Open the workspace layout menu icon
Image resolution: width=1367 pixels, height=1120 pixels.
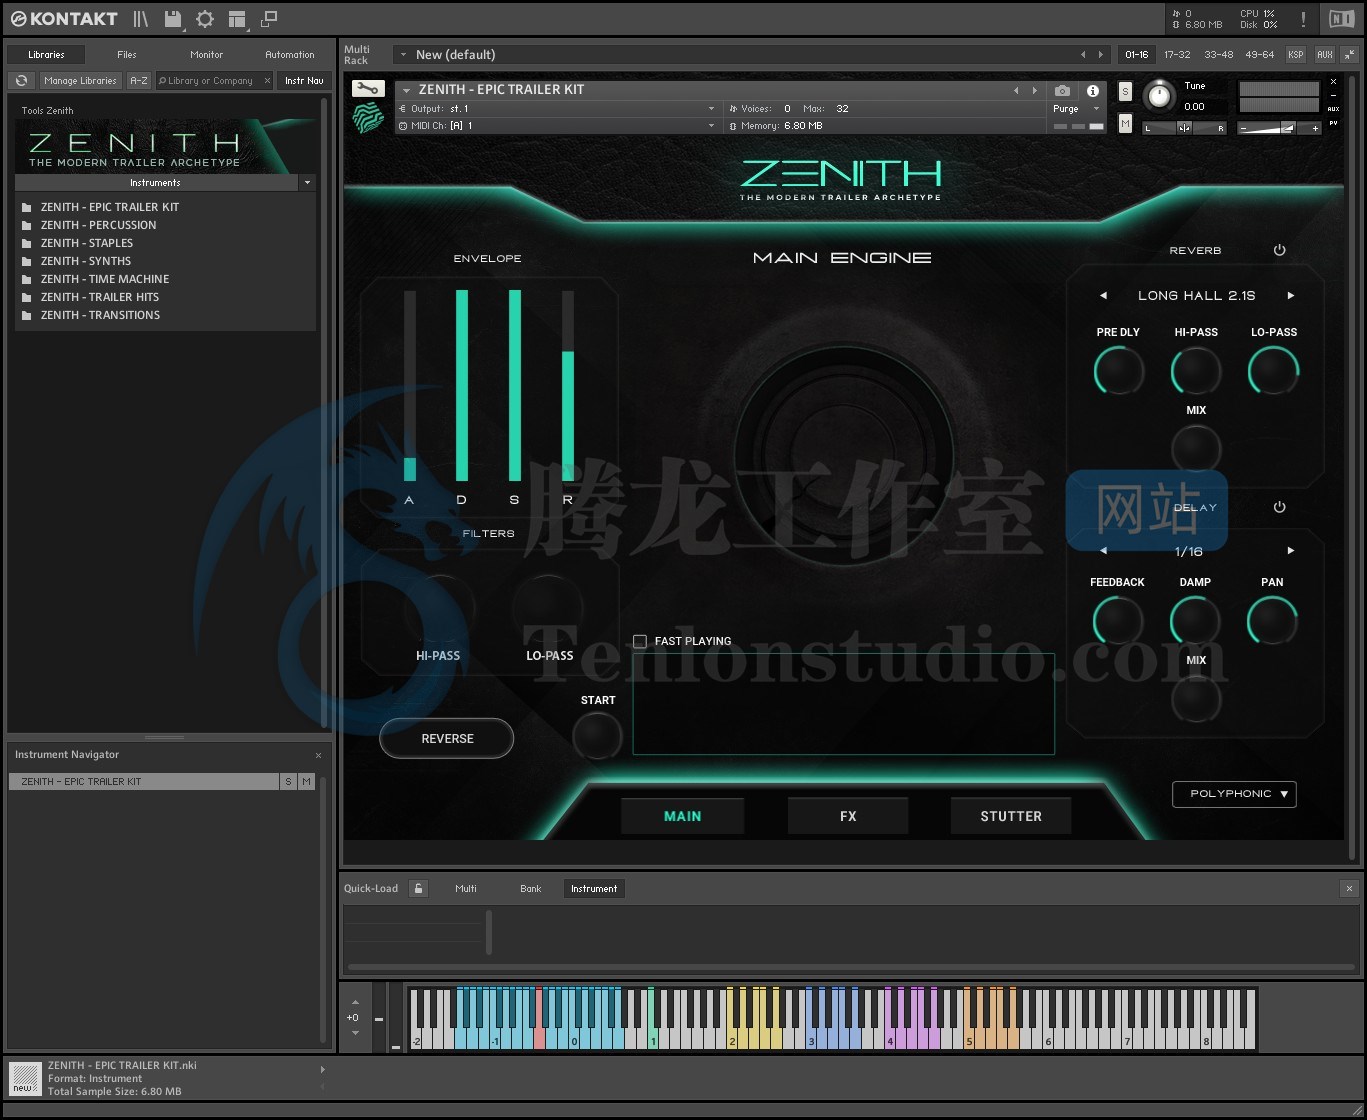pyautogui.click(x=237, y=19)
